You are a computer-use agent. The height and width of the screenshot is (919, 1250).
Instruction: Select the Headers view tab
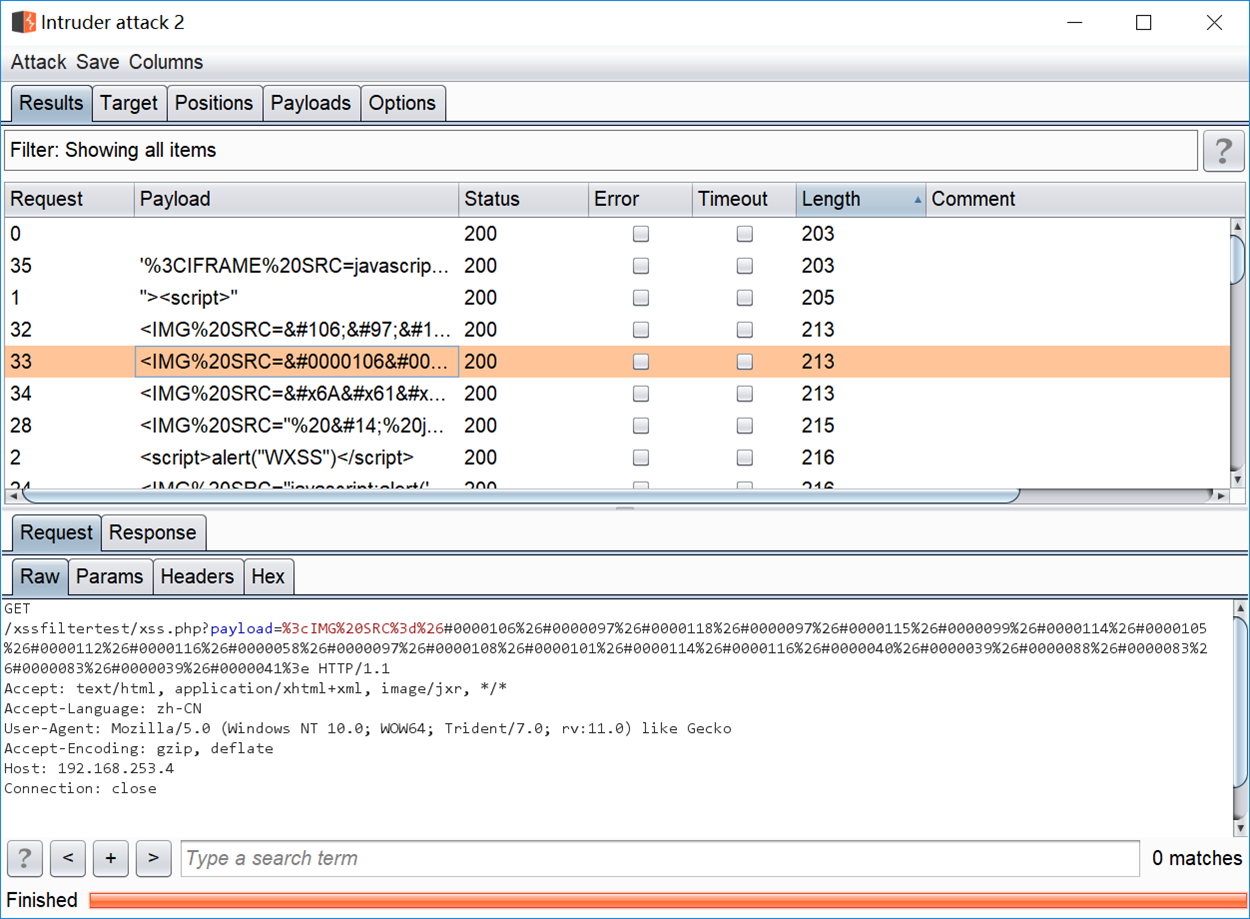197,577
